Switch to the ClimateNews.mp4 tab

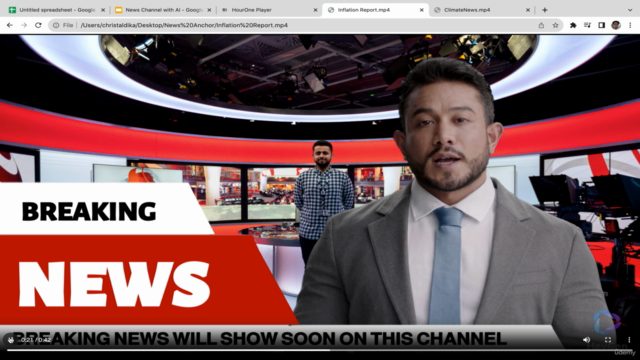pyautogui.click(x=481, y=10)
